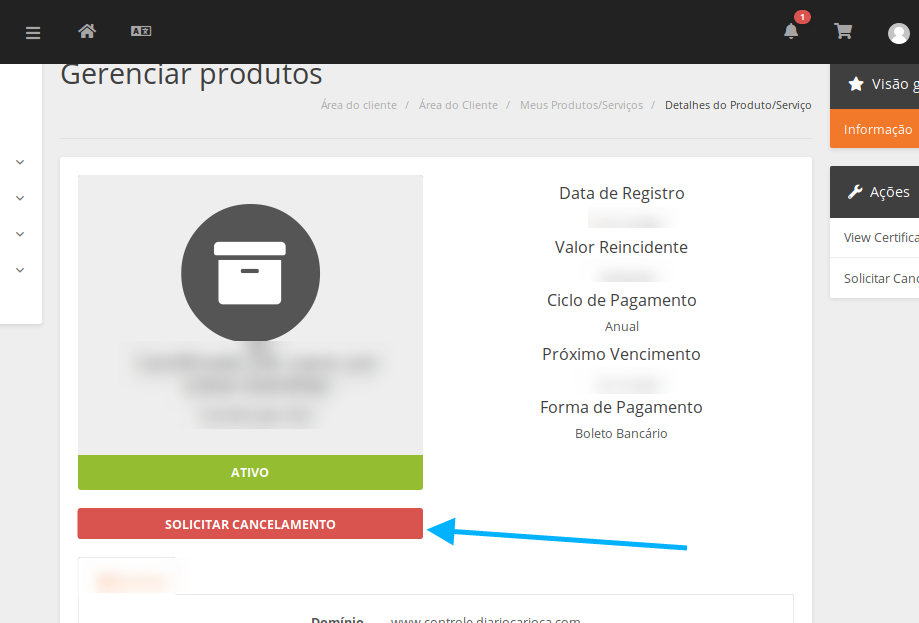
Task: Open the domain link next to Domínio
Action: coord(485,619)
